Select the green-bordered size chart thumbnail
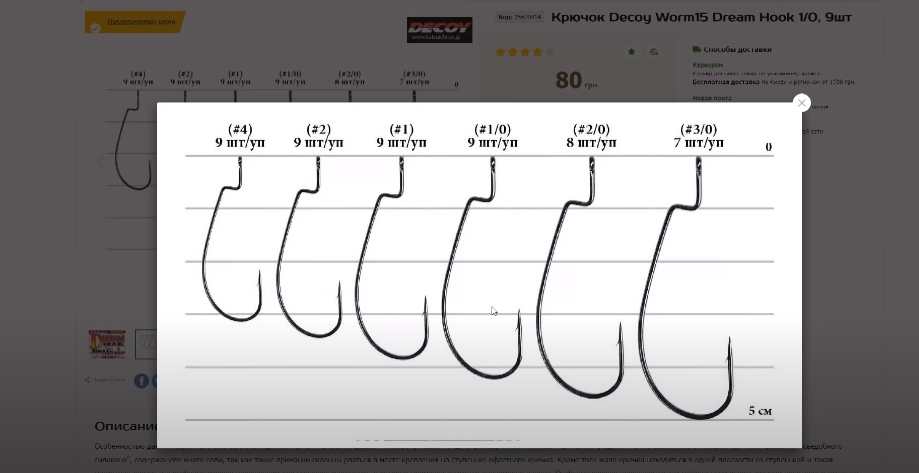The image size is (919, 473). [146, 344]
